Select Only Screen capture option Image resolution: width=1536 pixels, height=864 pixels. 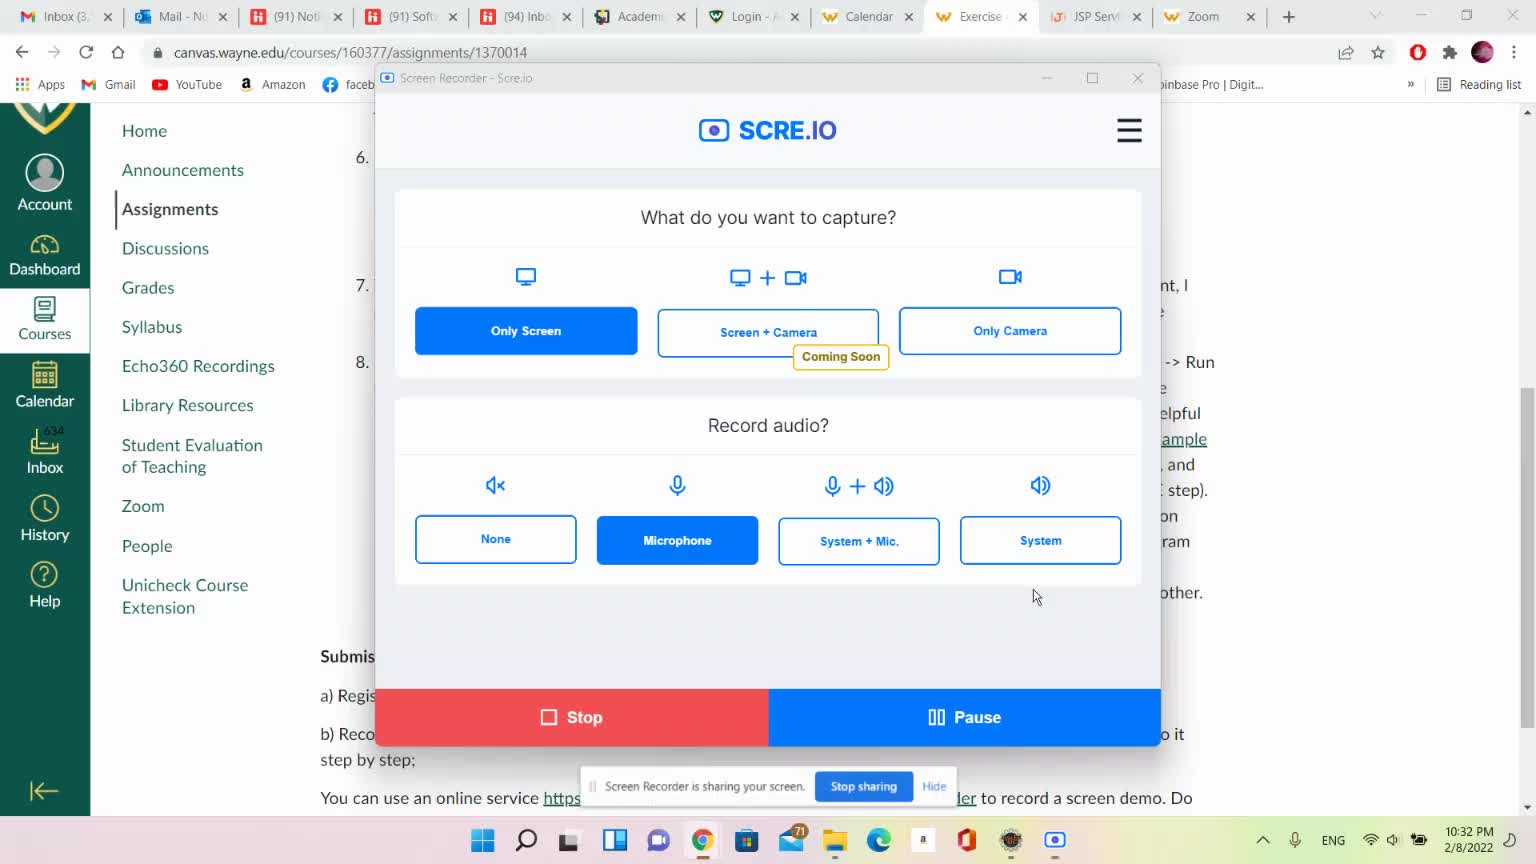526,331
